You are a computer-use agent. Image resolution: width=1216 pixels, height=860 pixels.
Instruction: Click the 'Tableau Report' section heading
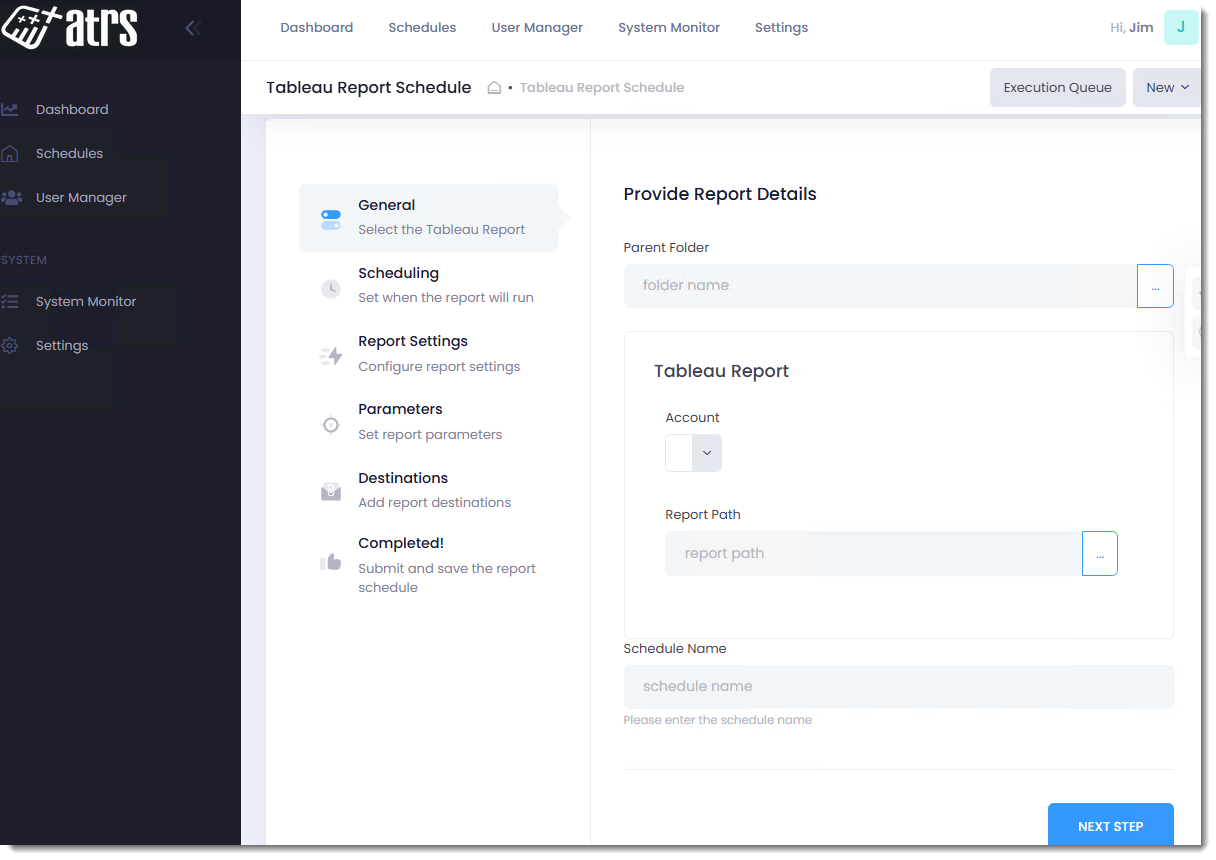click(x=721, y=371)
